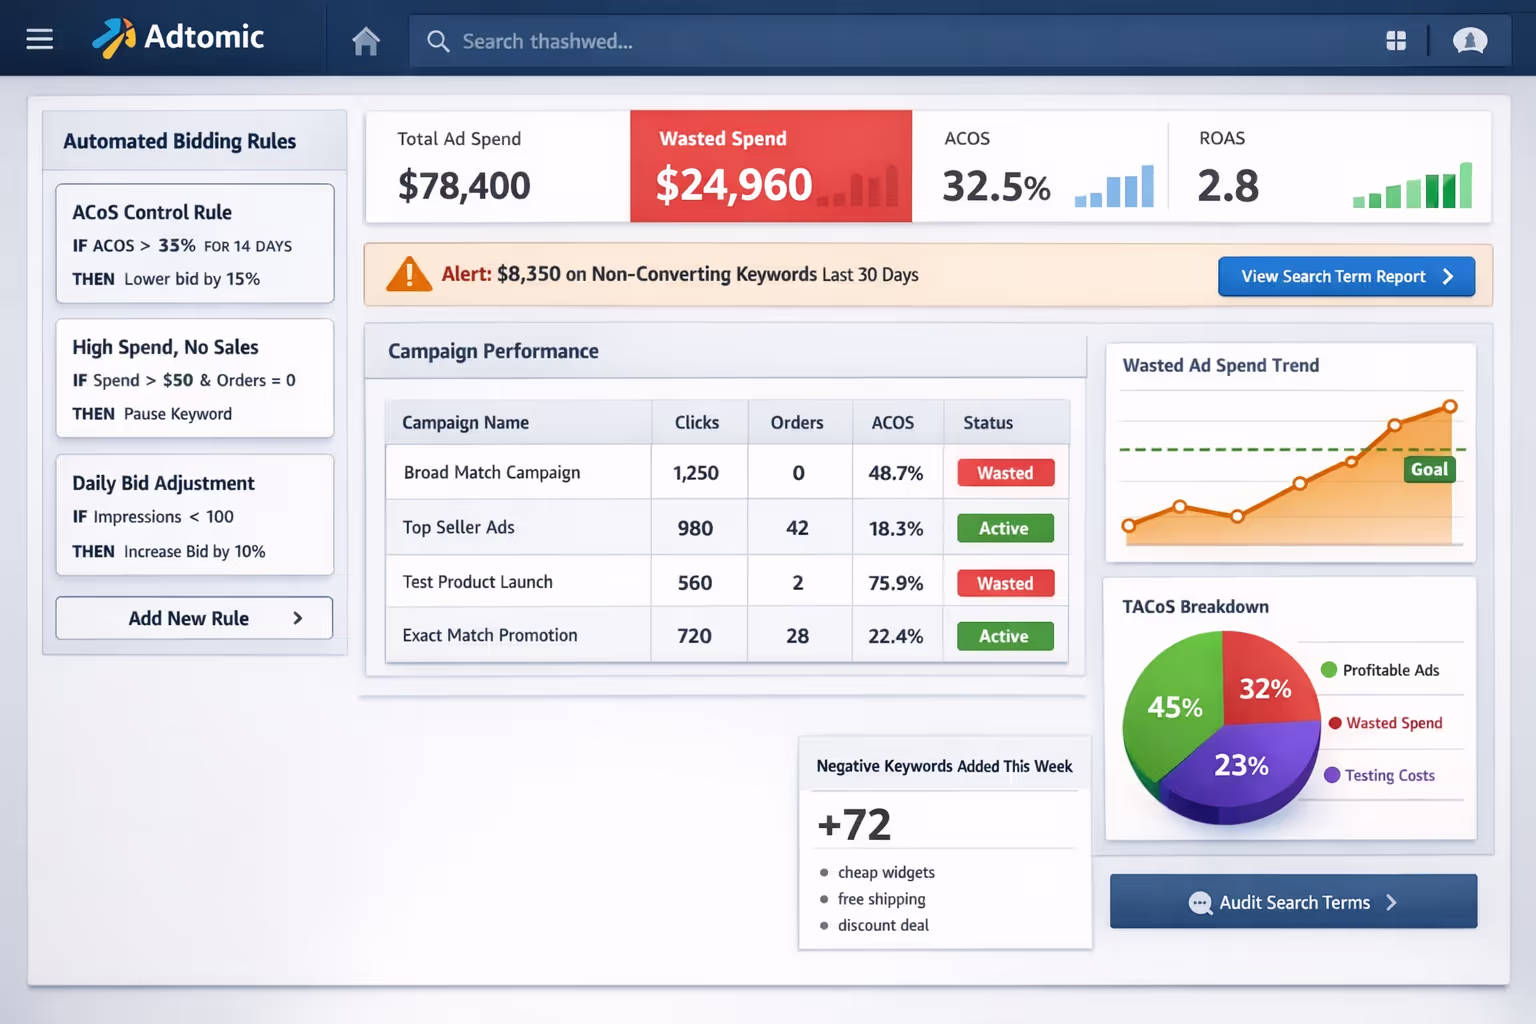
Task: Select the Top Seller Ads row name
Action: click(x=458, y=527)
